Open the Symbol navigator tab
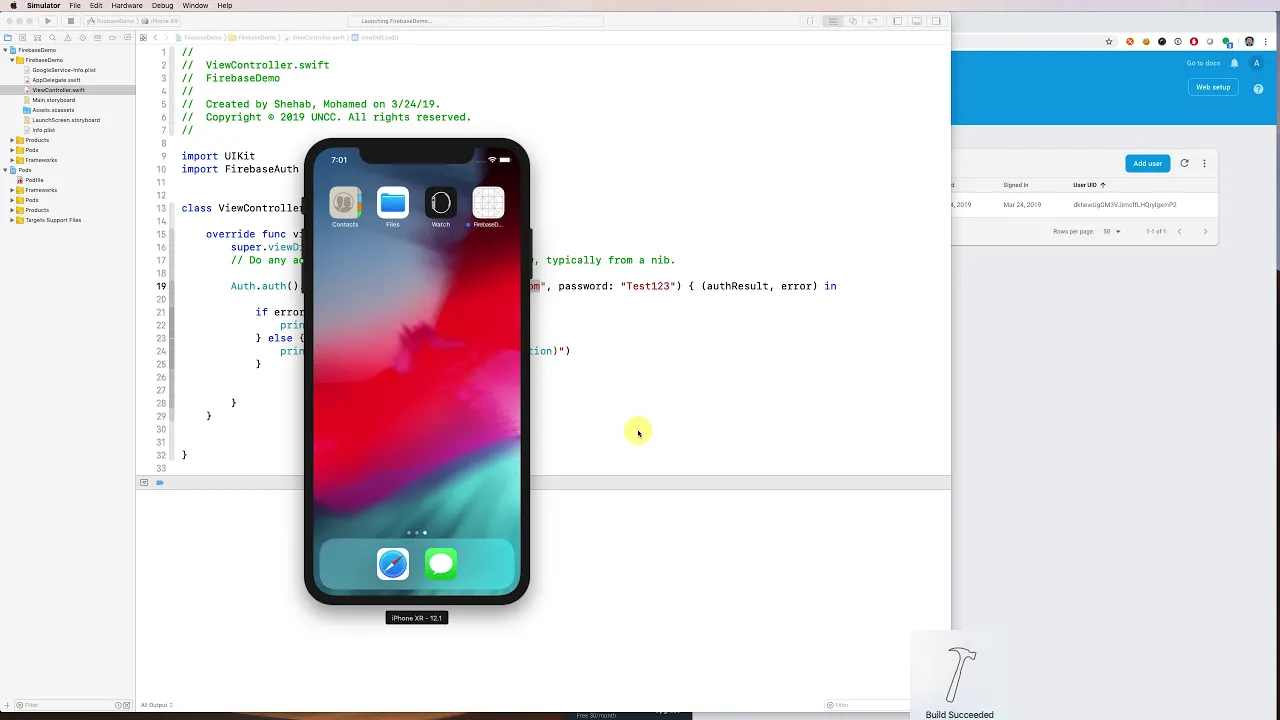This screenshot has height=720, width=1280. pos(38,38)
